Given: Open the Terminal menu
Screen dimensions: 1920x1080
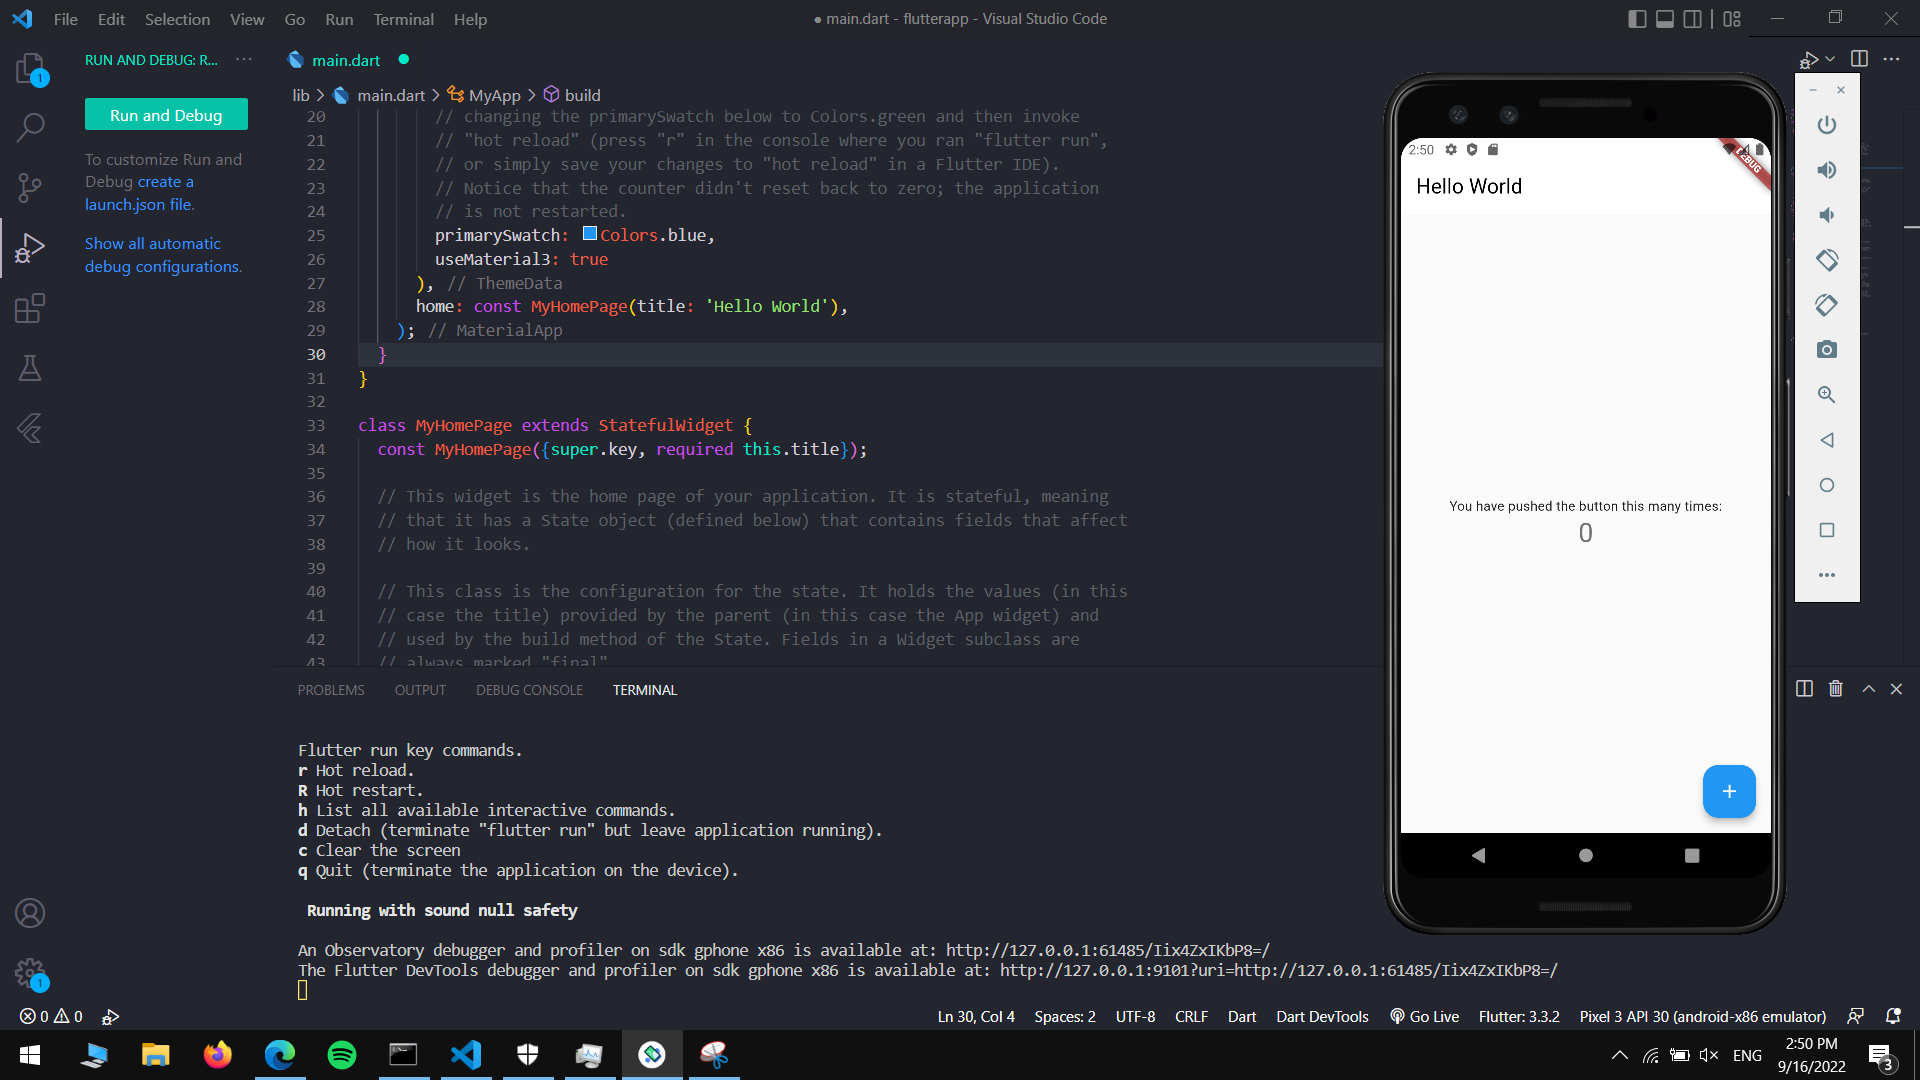Looking at the screenshot, I should (403, 19).
